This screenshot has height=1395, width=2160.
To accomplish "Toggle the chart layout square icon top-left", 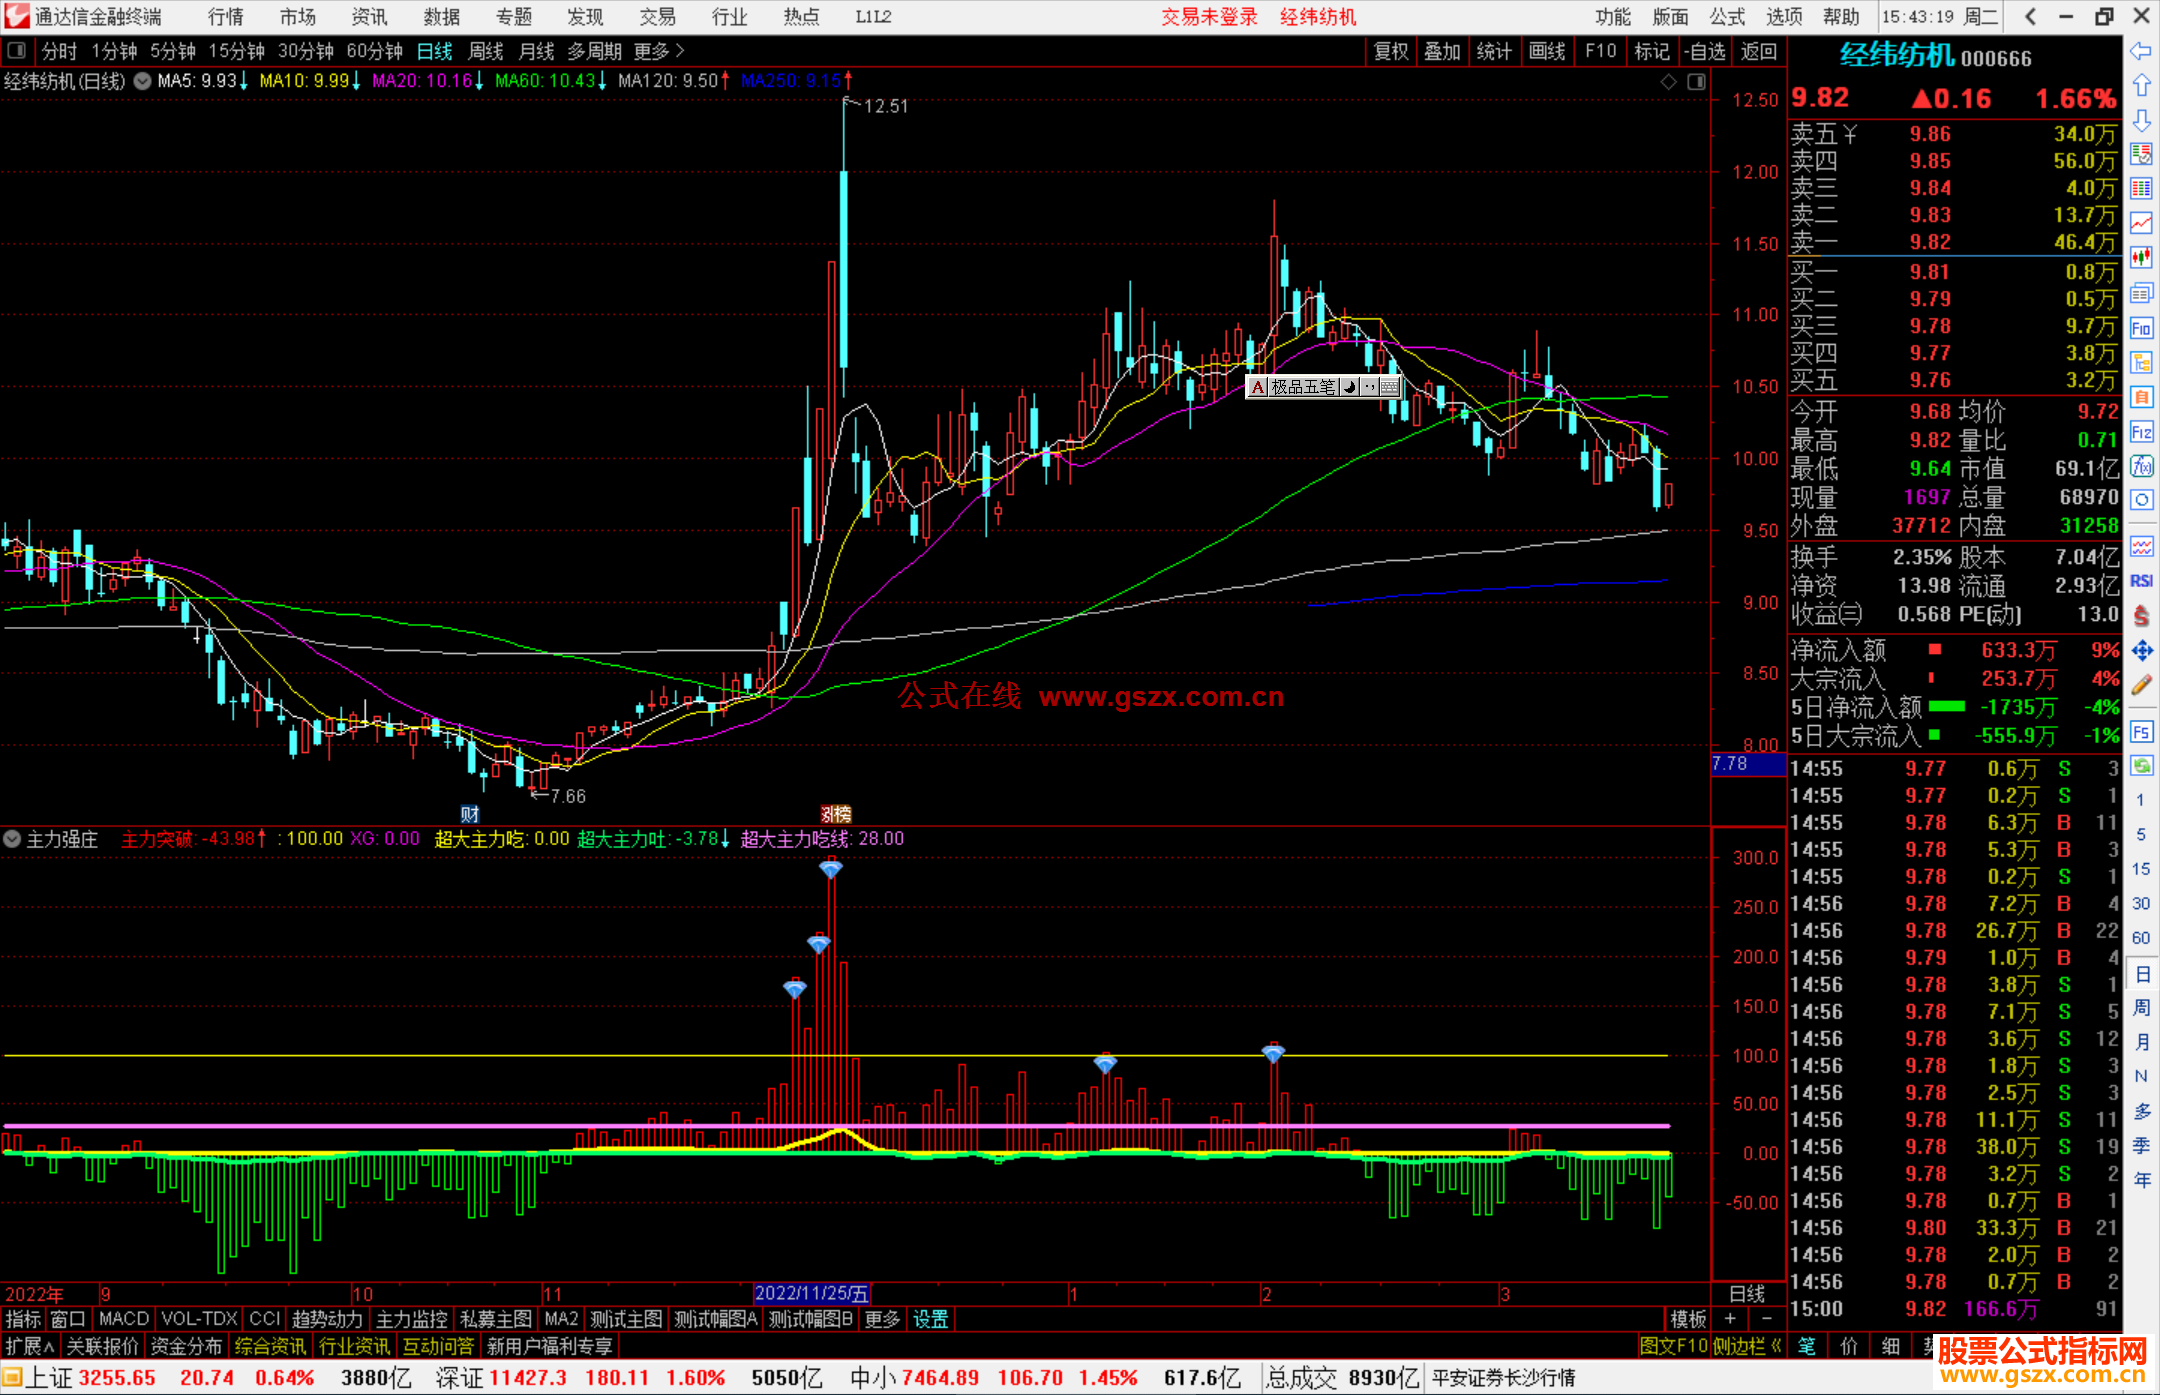I will point(17,50).
